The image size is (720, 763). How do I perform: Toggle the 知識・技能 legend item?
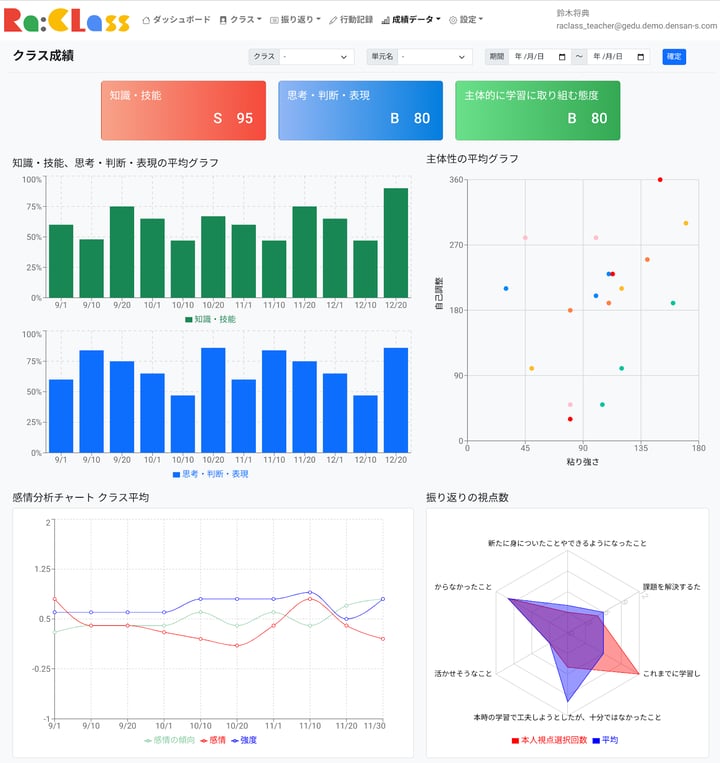click(x=210, y=319)
